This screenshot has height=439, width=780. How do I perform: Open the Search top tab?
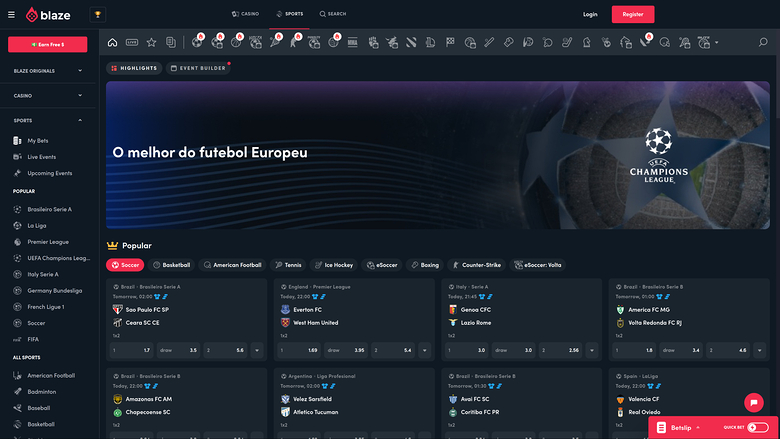pos(333,14)
